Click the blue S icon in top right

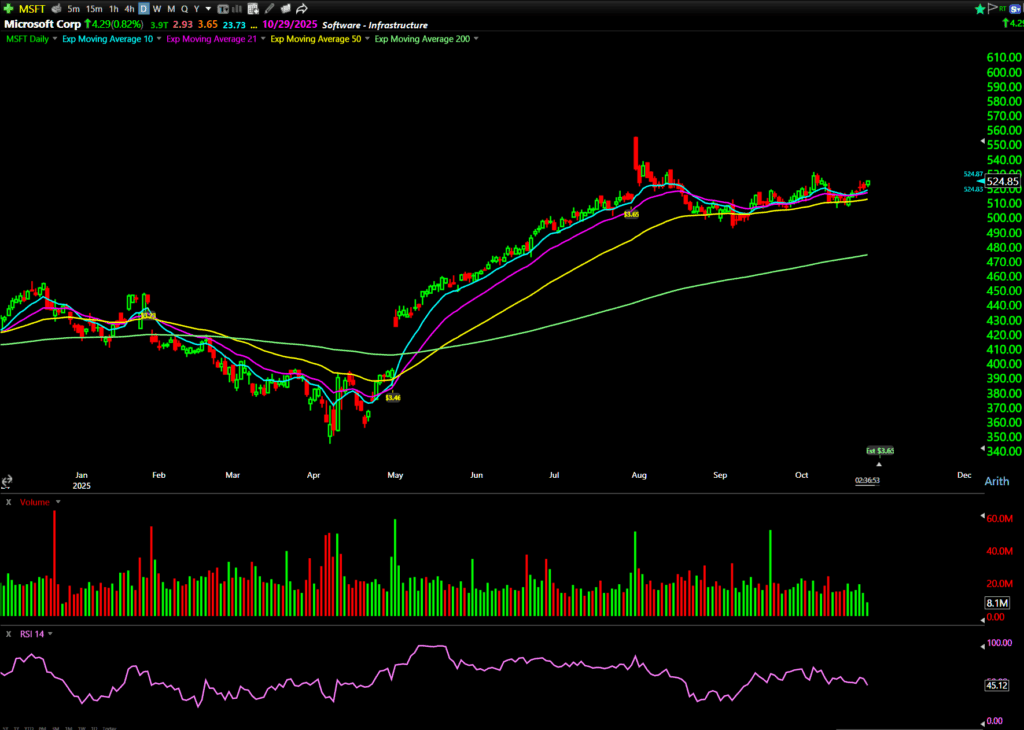1017,8
